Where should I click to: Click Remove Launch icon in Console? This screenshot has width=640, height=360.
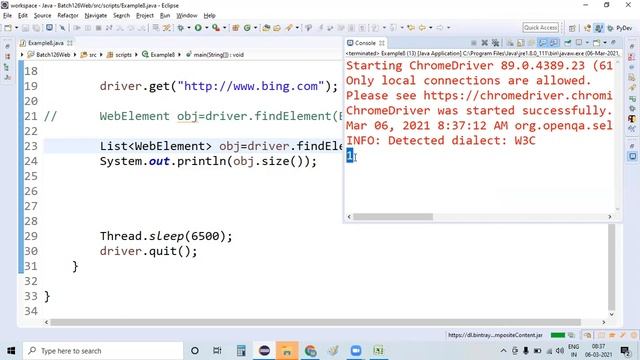(x=484, y=43)
